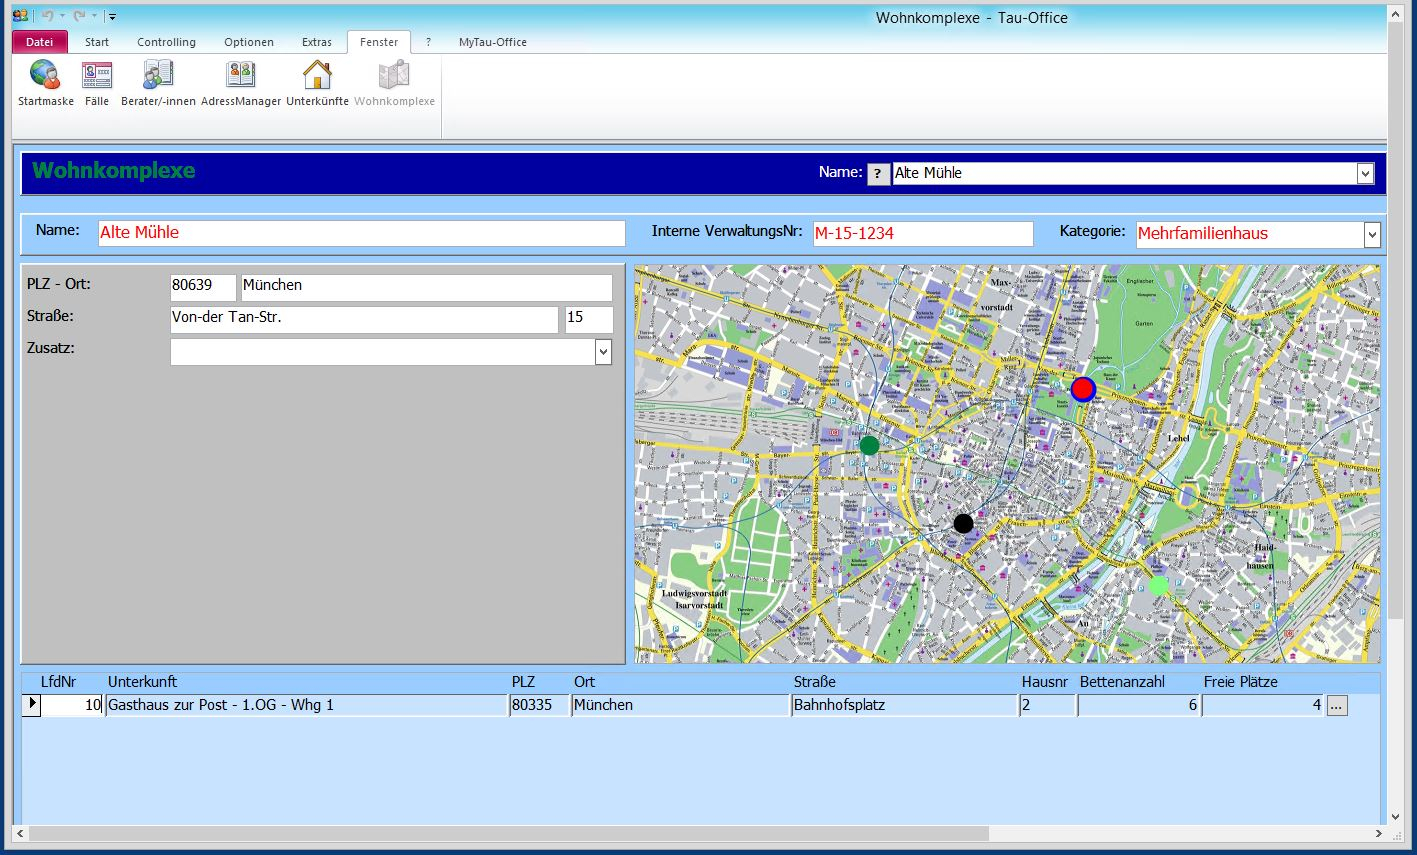The image size is (1417, 855).
Task: Expand the Zusatz dropdown
Action: 602,352
